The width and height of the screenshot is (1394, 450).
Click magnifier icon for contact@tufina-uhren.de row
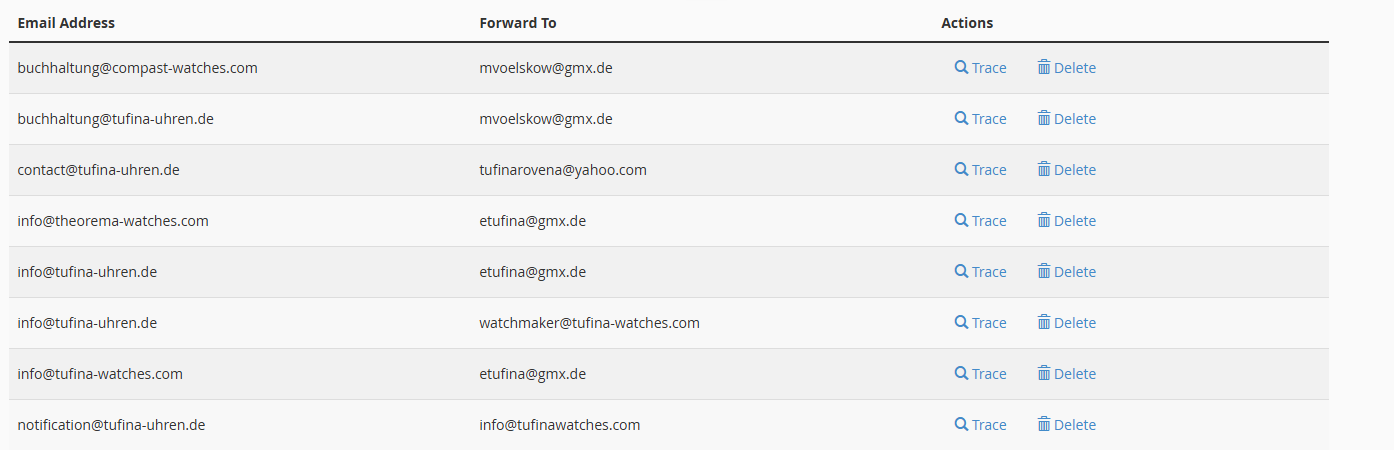click(961, 169)
